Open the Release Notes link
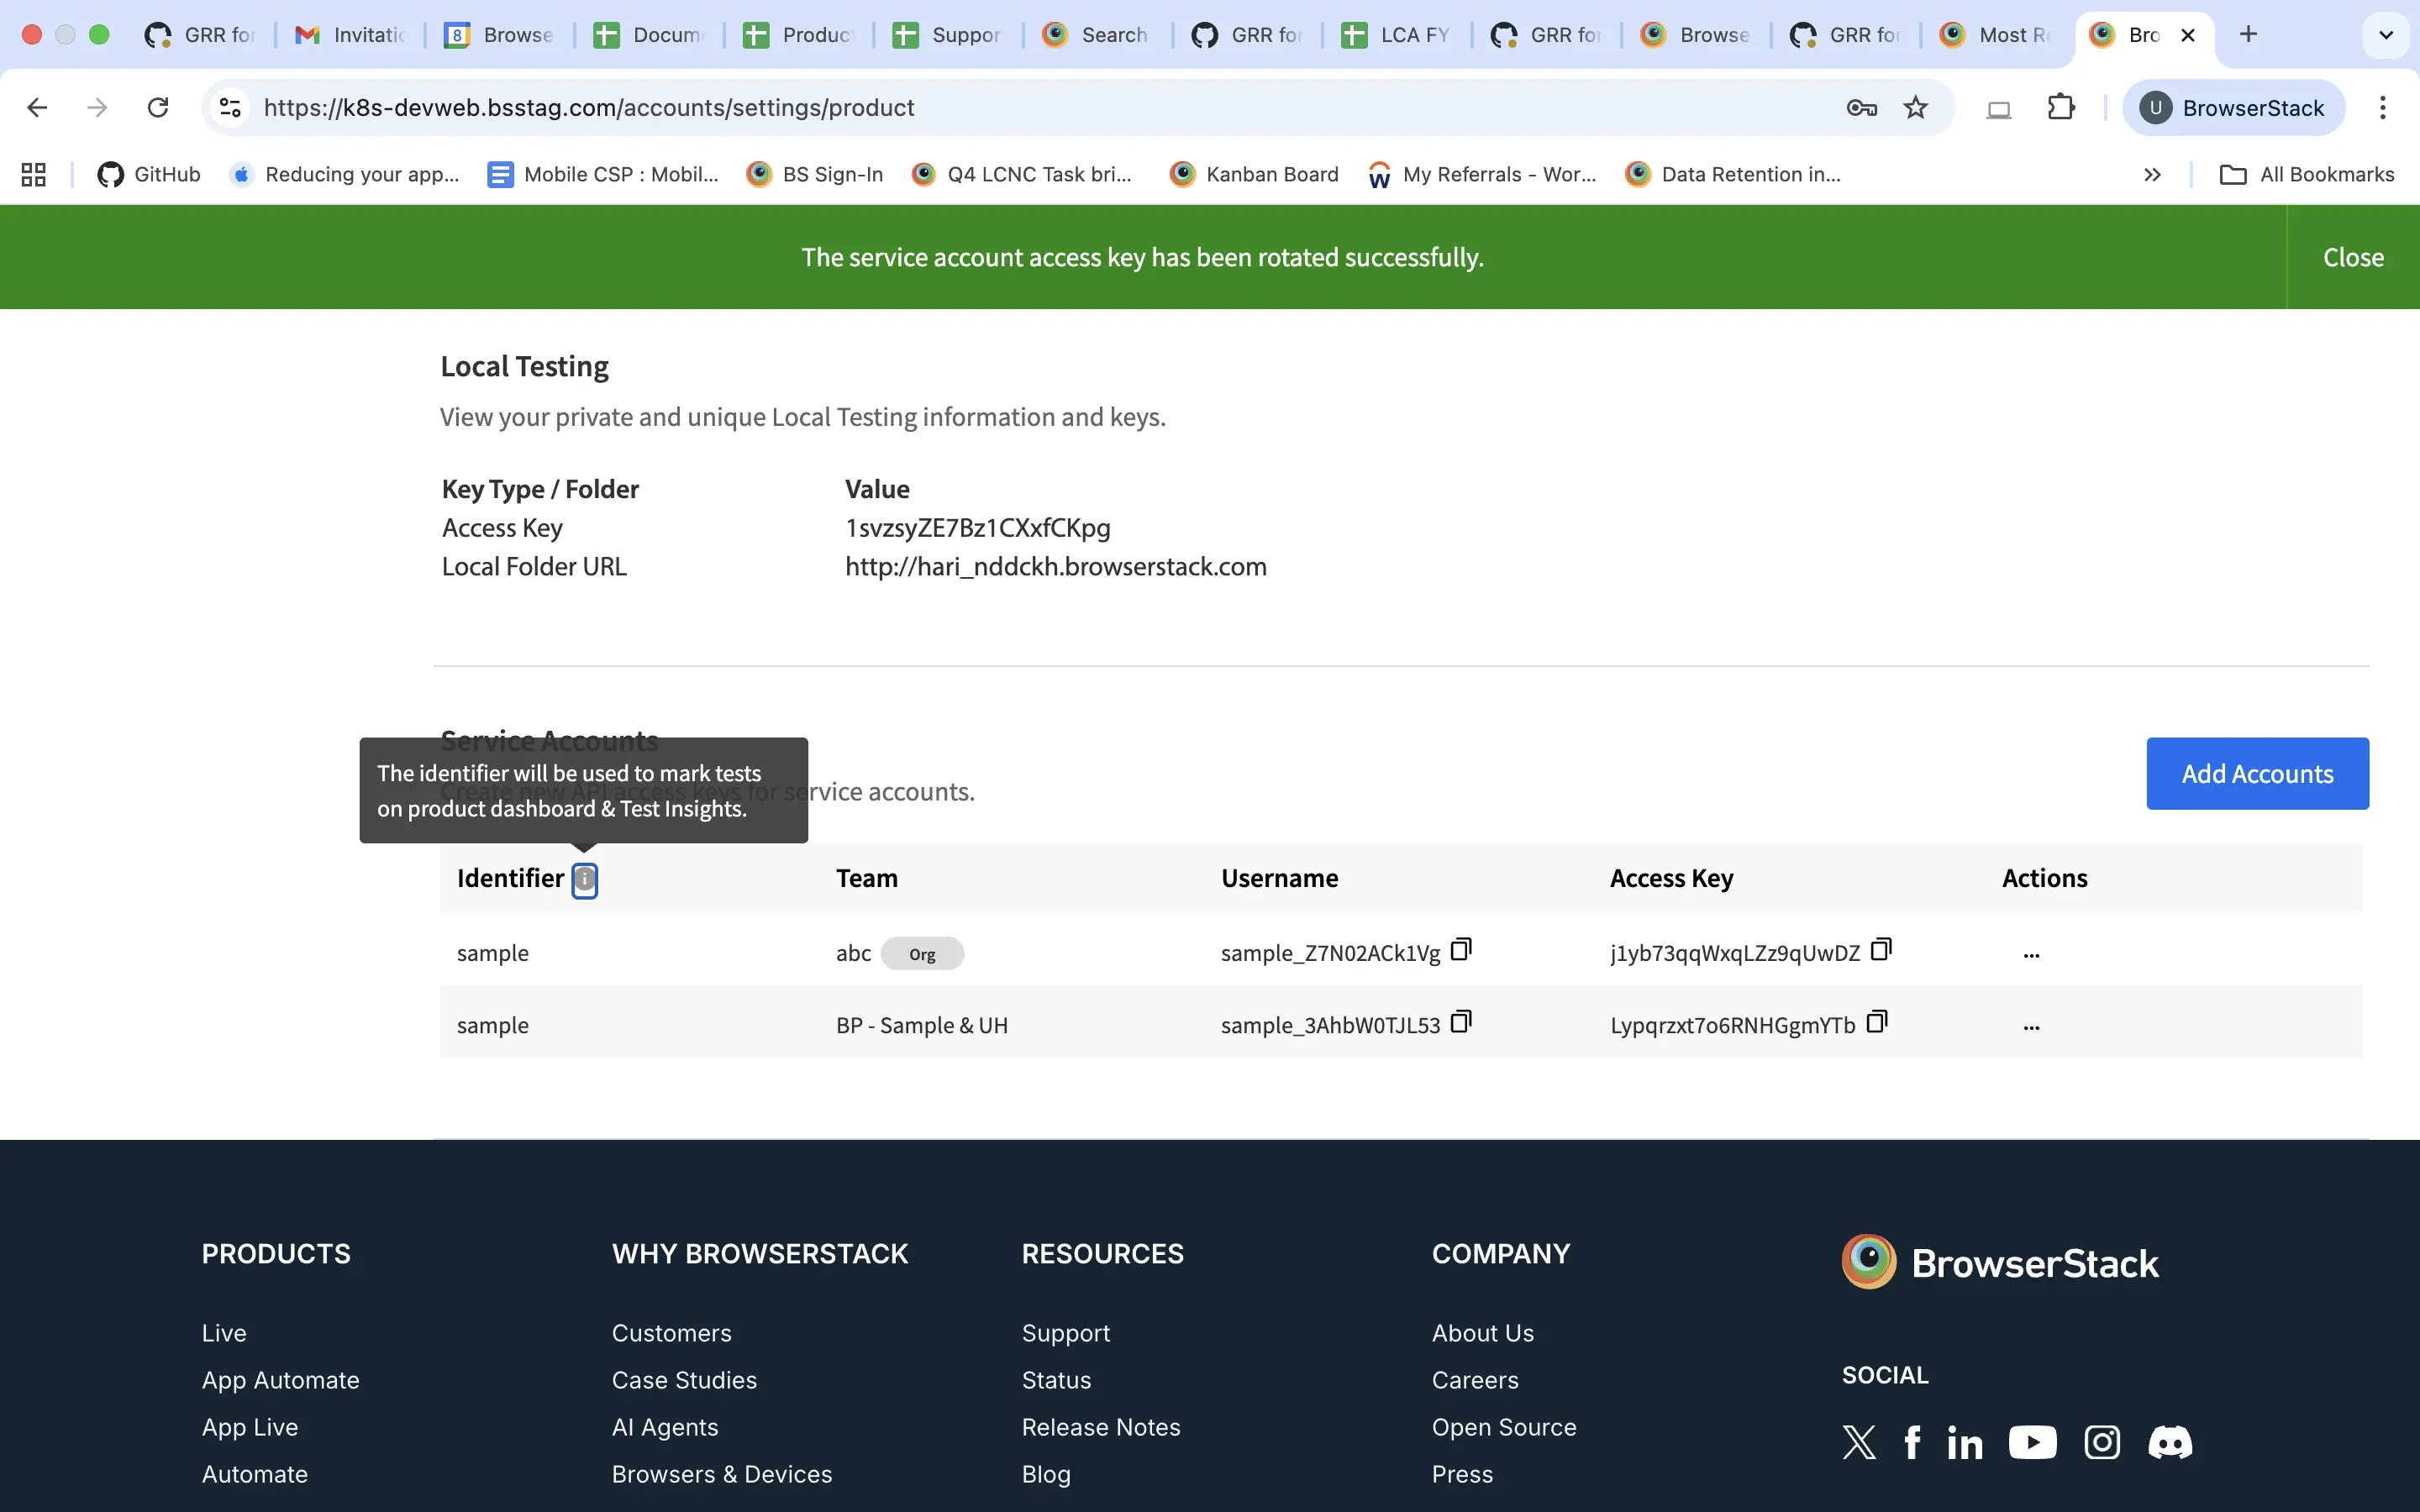The width and height of the screenshot is (2420, 1512). click(1100, 1427)
